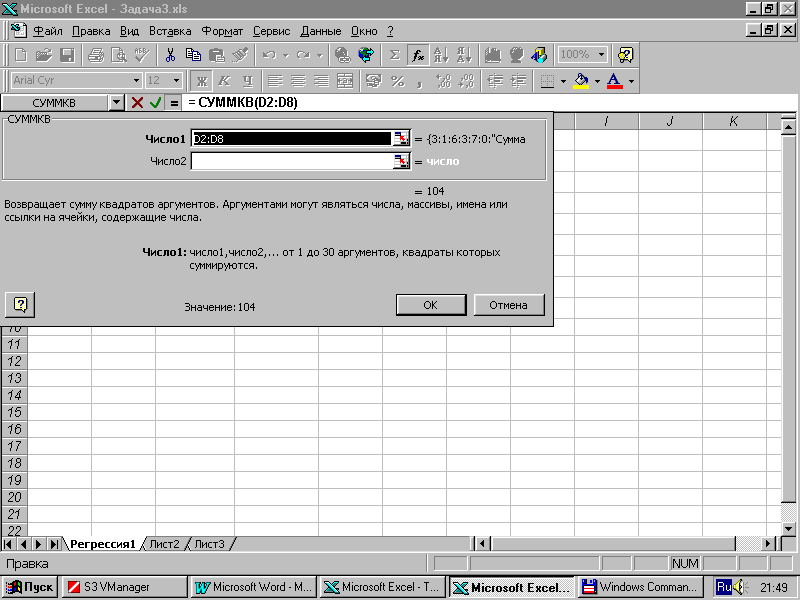This screenshot has height=600, width=800.
Task: Click the New workbook icon
Action: (x=20, y=55)
